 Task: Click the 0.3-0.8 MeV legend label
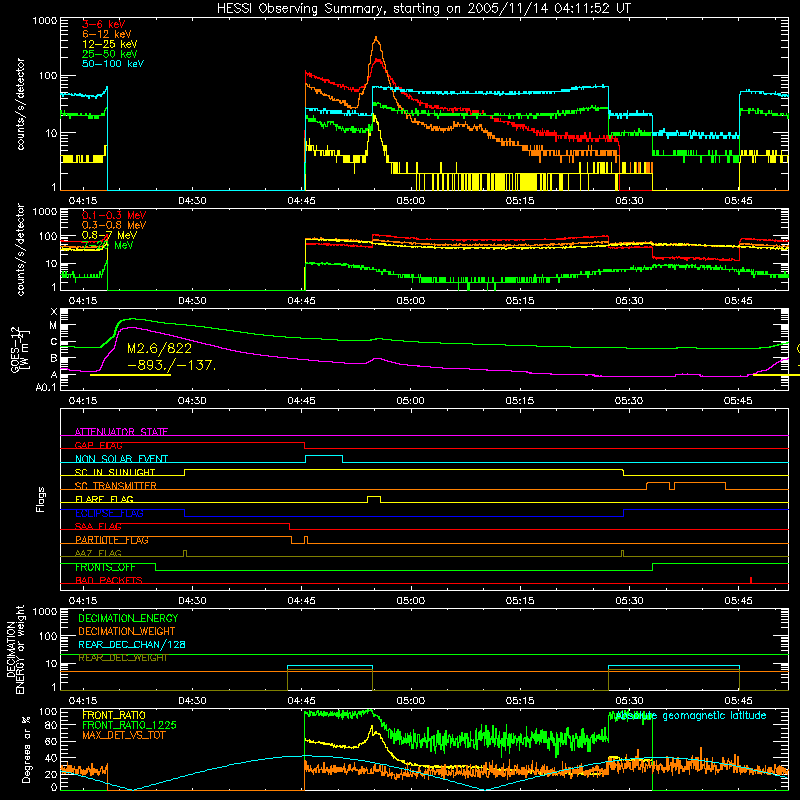tap(114, 225)
